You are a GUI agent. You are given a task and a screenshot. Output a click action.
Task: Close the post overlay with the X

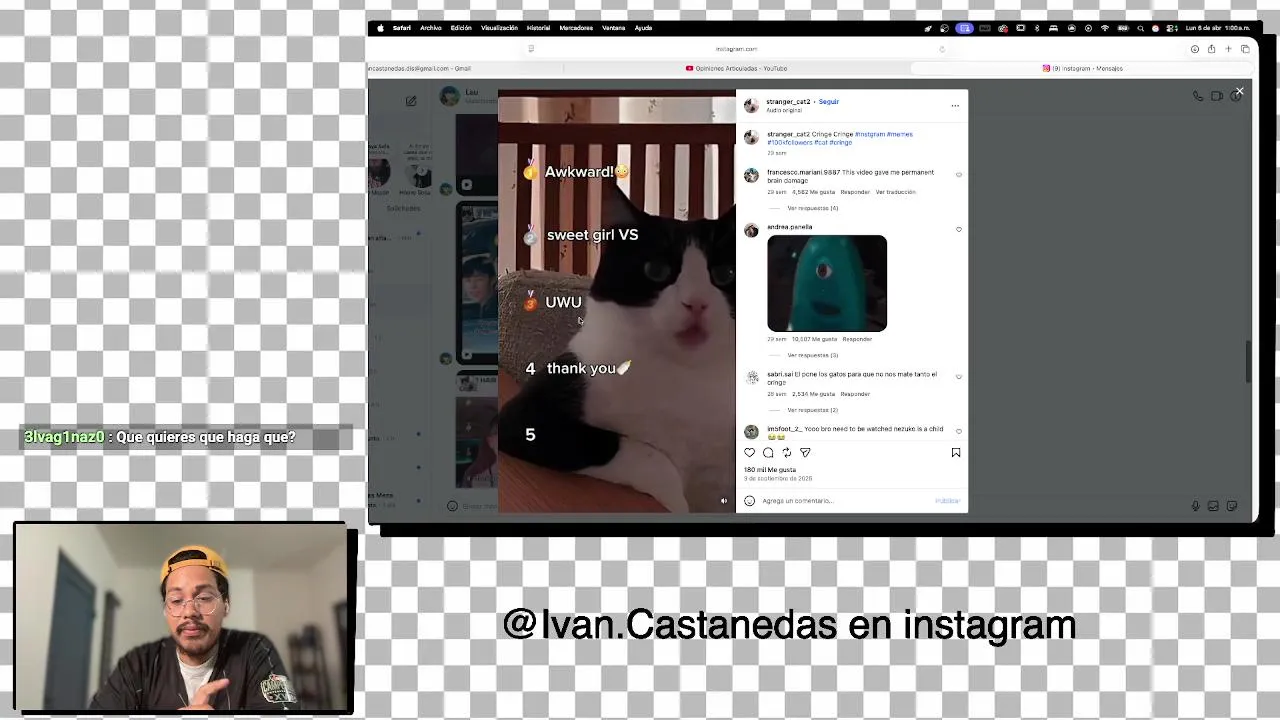click(x=1239, y=91)
